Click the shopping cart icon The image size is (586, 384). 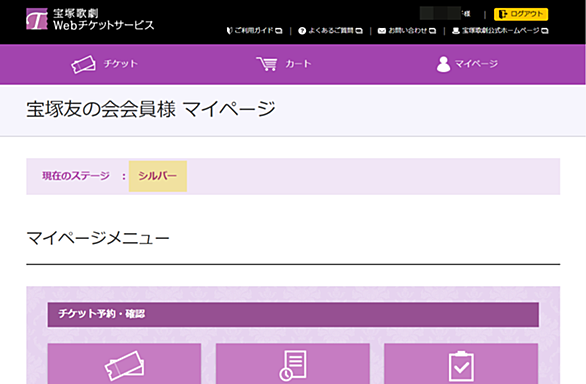click(x=267, y=64)
